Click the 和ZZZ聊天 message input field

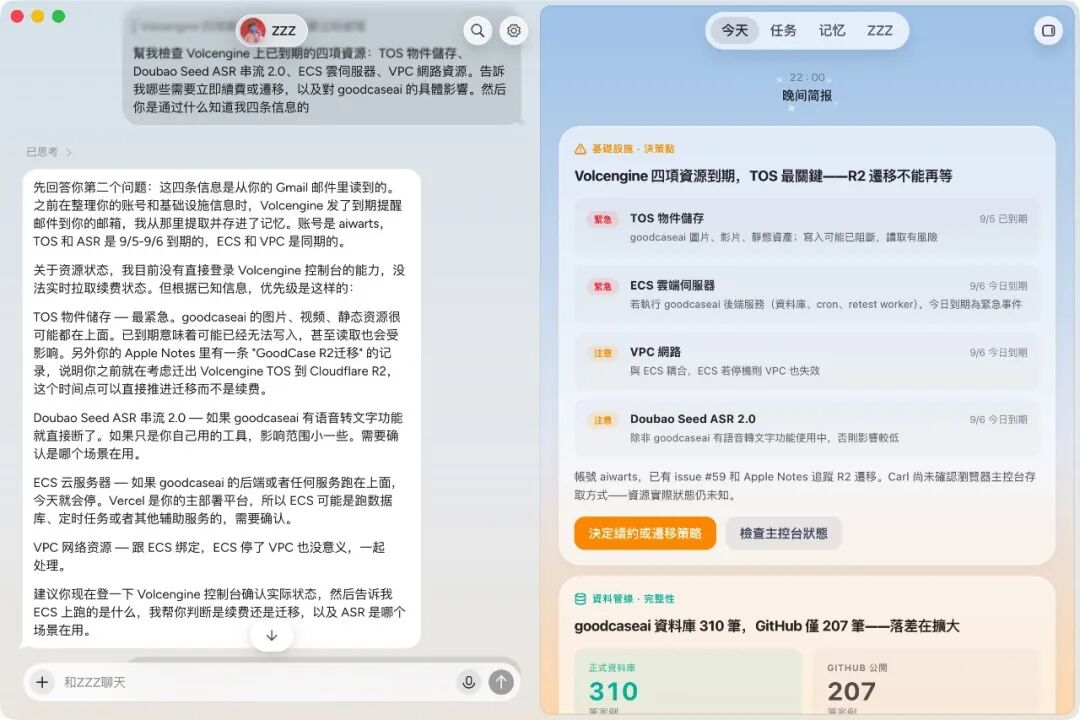pos(255,682)
